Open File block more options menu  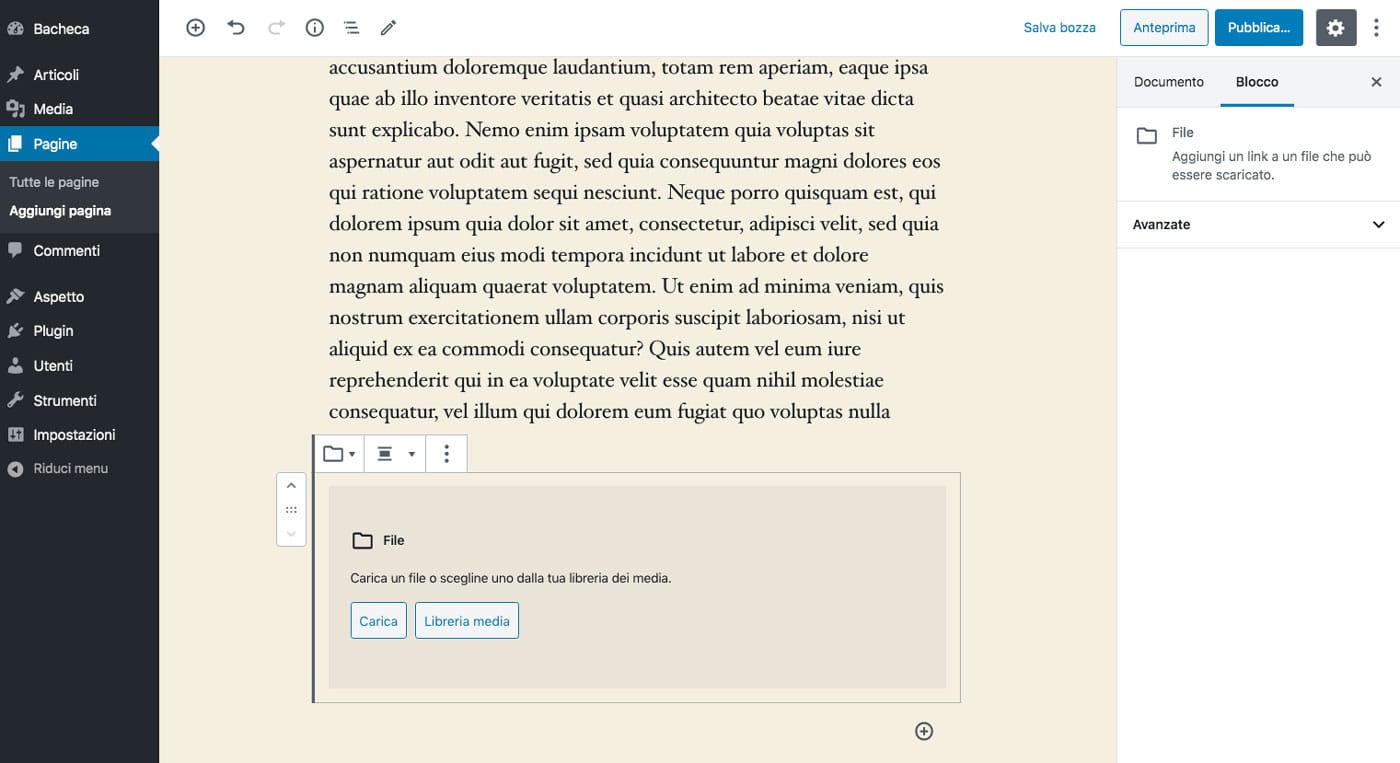[446, 454]
